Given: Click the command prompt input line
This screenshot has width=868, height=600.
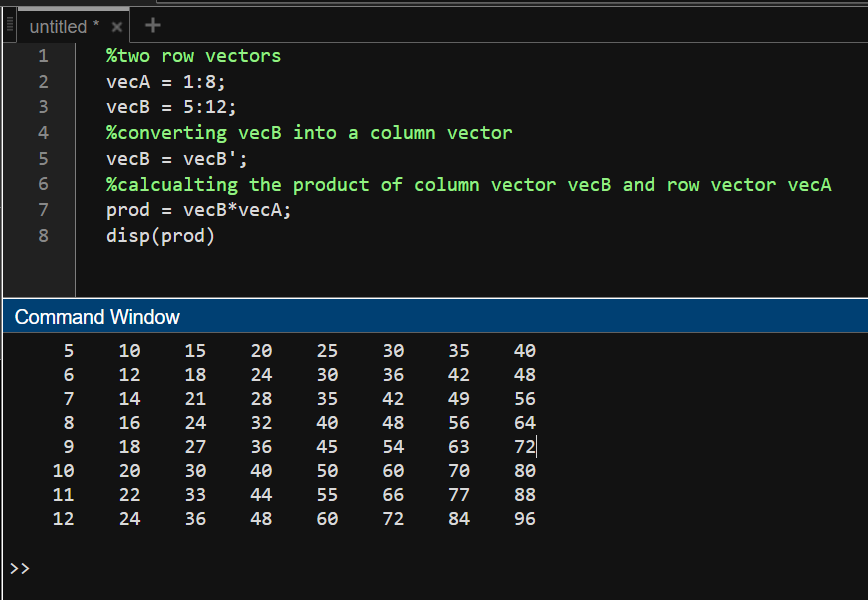Looking at the screenshot, I should pos(300,568).
